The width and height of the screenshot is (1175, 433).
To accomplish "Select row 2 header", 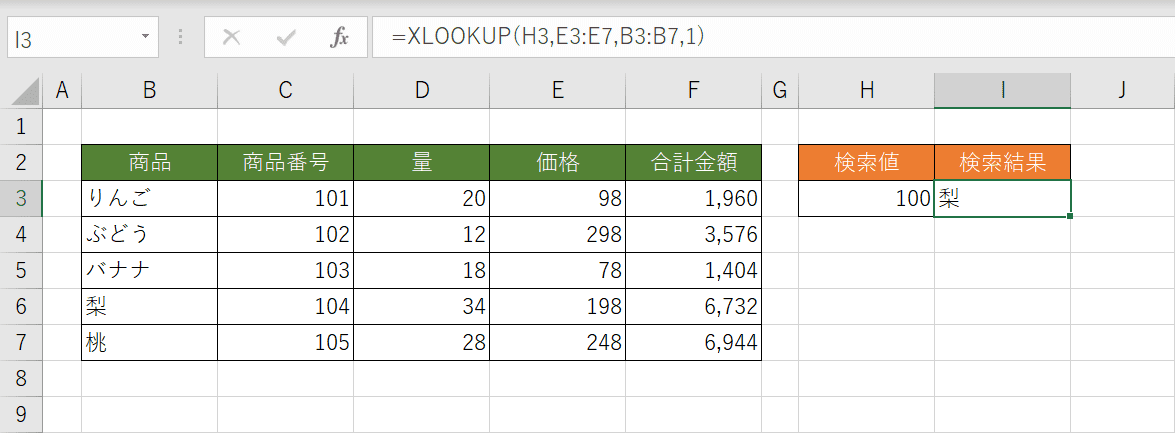I will point(21,163).
